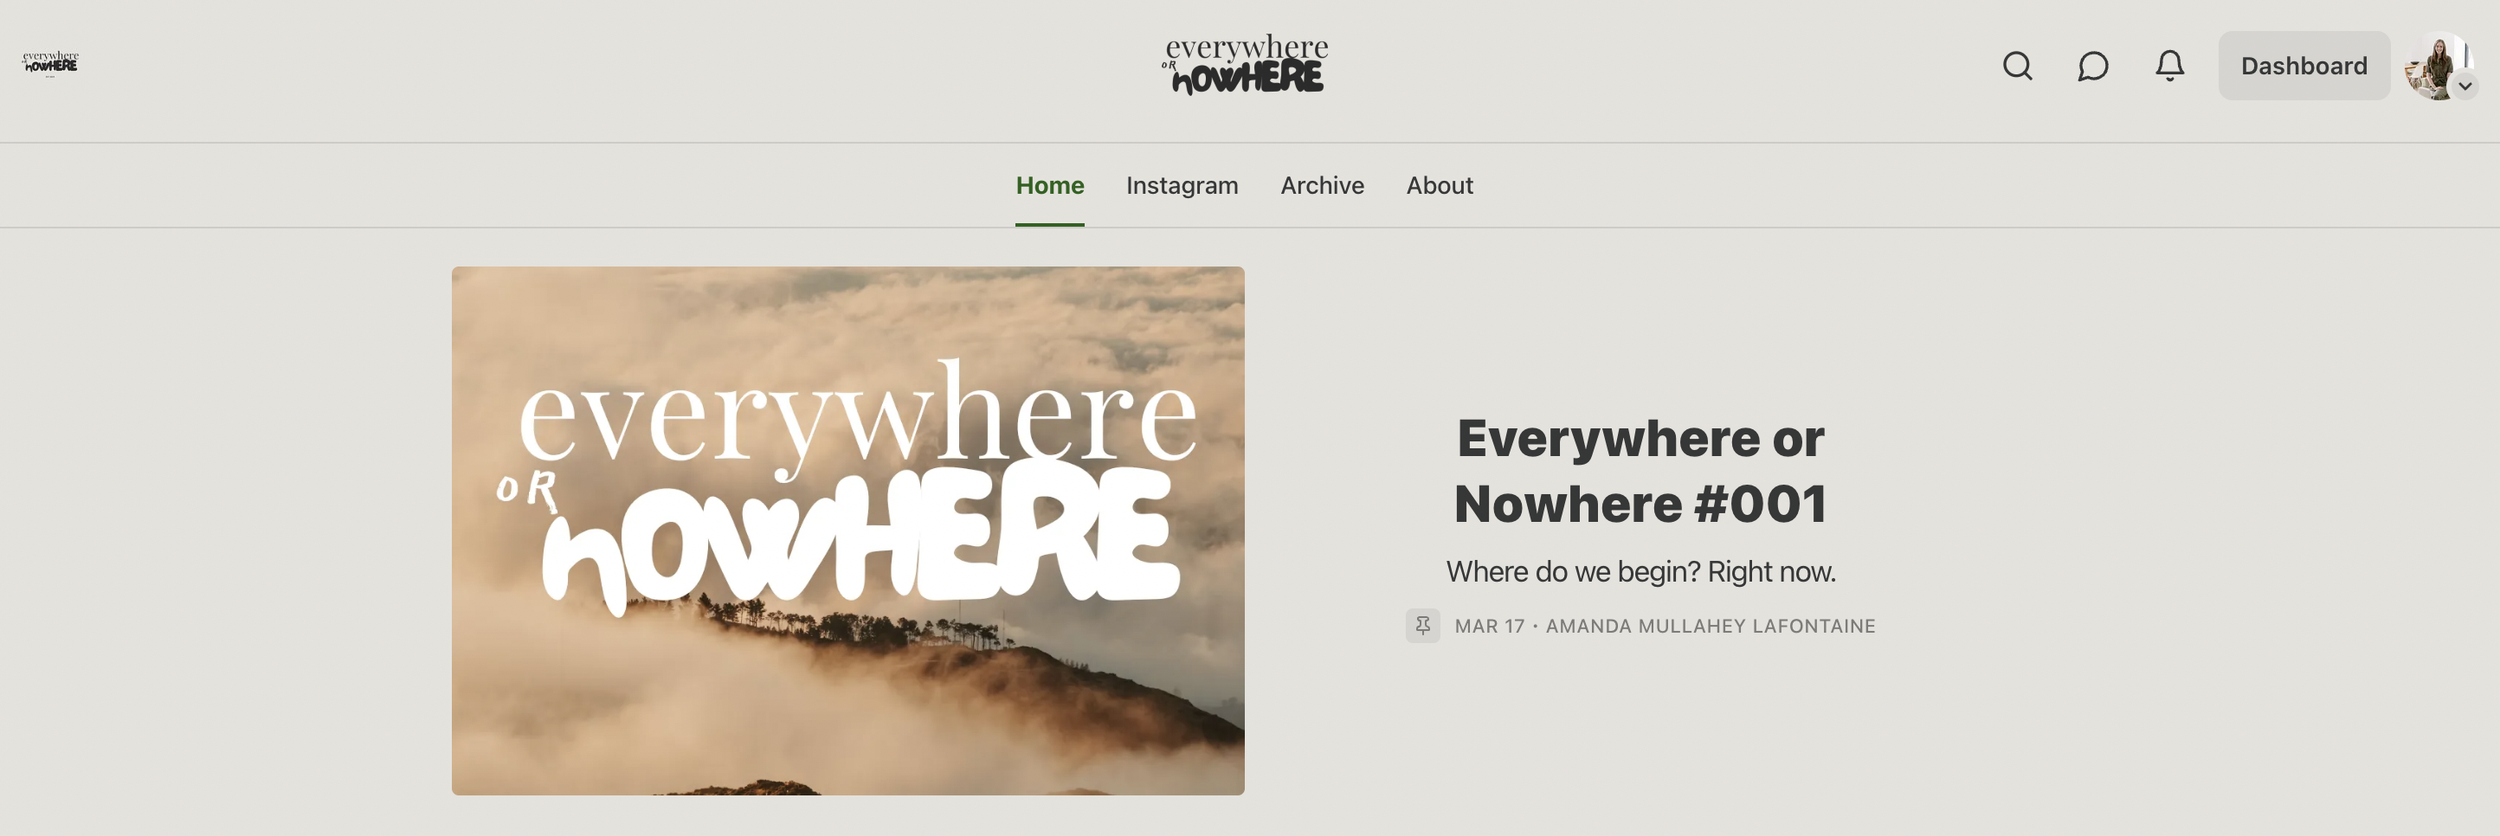This screenshot has width=2500, height=836.
Task: Open the chat speech bubble icon
Action: pos(2093,66)
